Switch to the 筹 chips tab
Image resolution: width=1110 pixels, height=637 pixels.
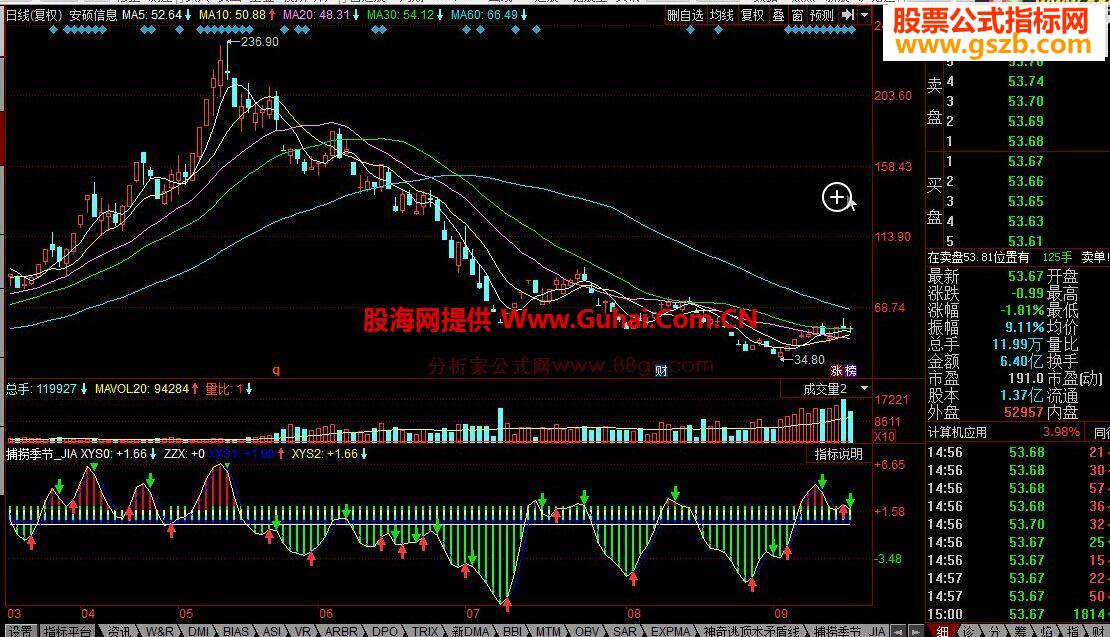click(1020, 631)
